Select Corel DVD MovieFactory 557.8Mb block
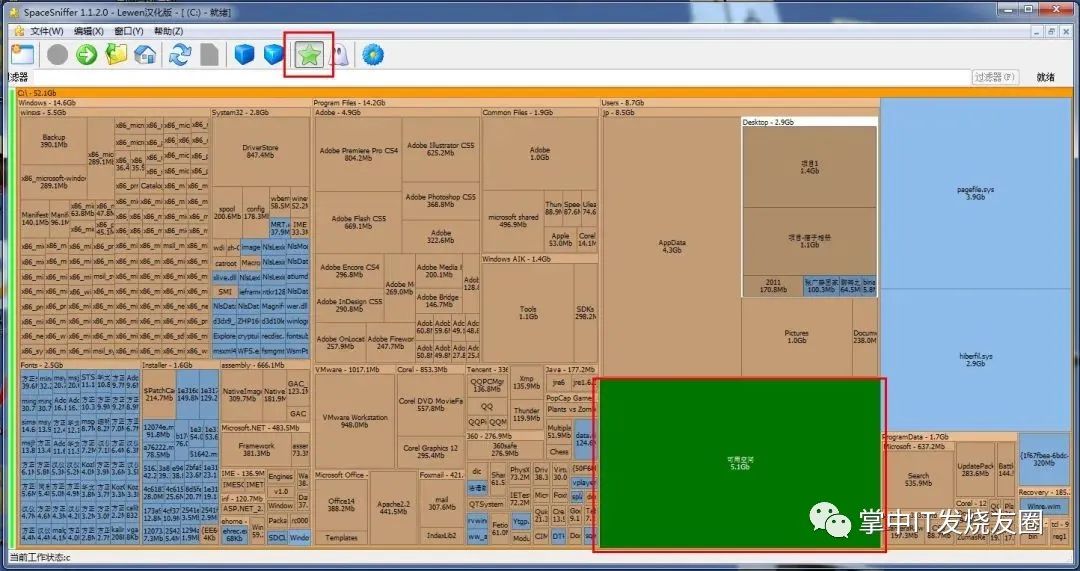 (430, 404)
